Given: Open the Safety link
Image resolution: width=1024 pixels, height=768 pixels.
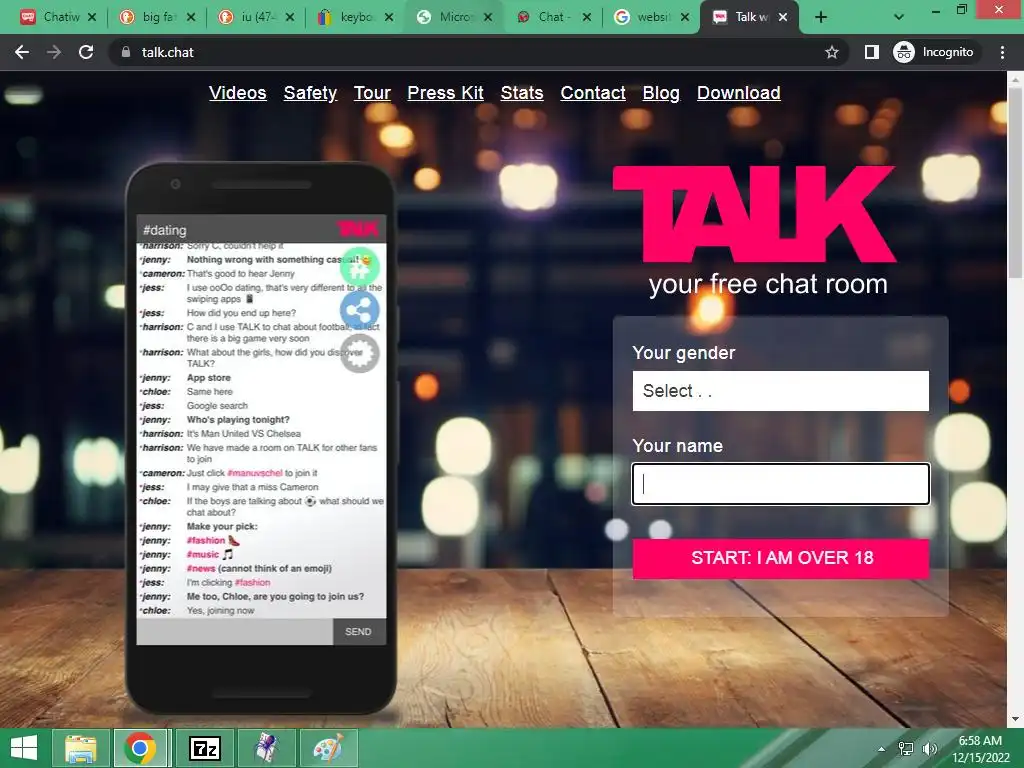Looking at the screenshot, I should pos(310,93).
